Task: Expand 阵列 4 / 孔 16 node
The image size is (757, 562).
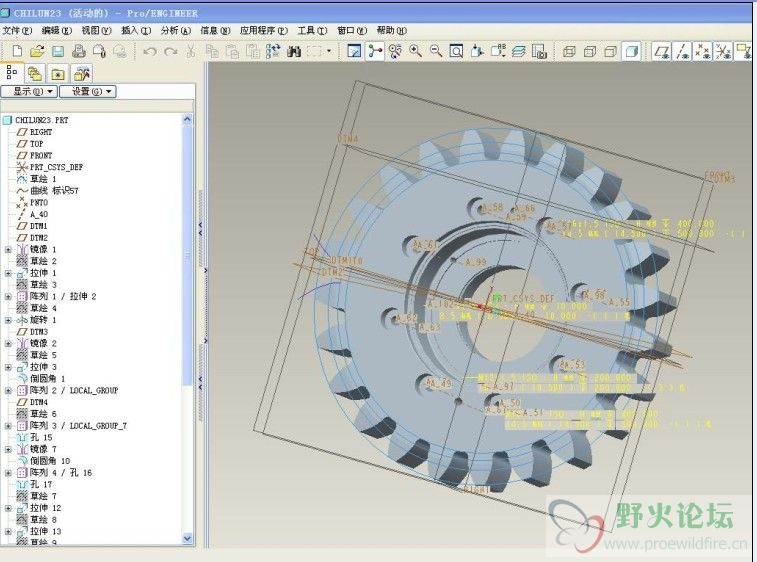Action: [8, 473]
